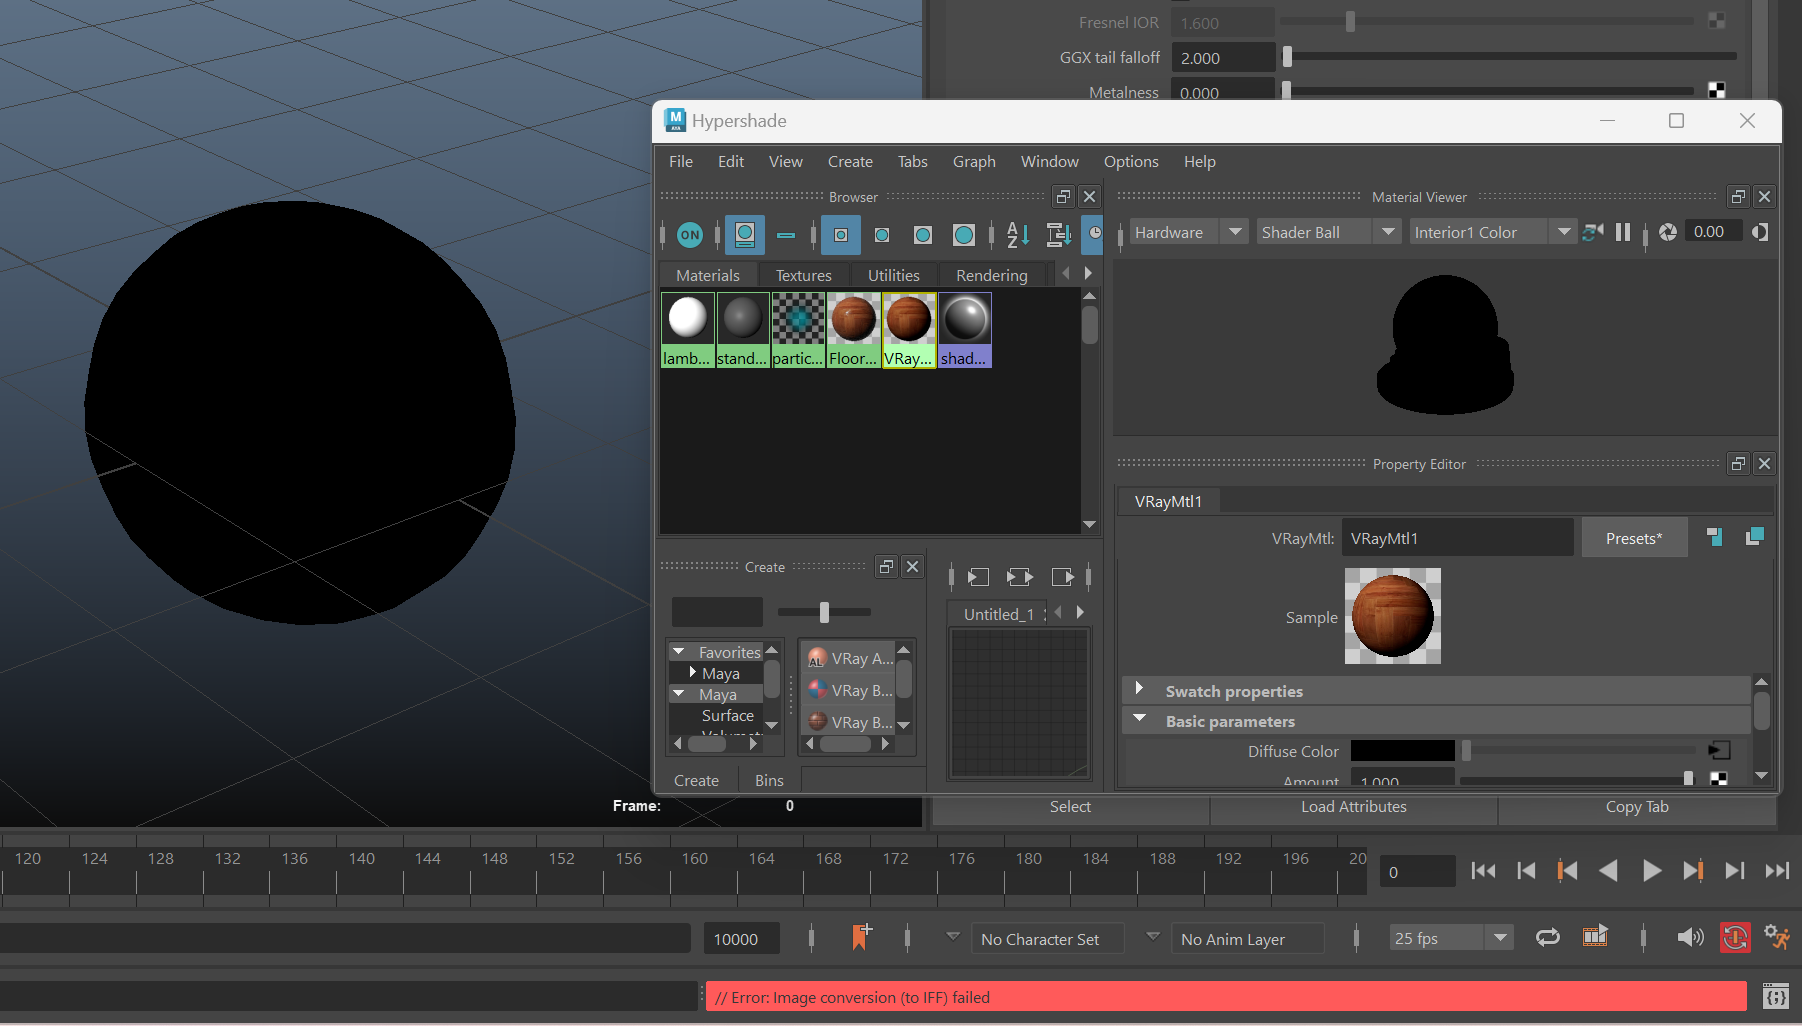Screen dimensions: 1802x1026
Task: Toggle swatch updates with the ON button
Action: pos(690,235)
